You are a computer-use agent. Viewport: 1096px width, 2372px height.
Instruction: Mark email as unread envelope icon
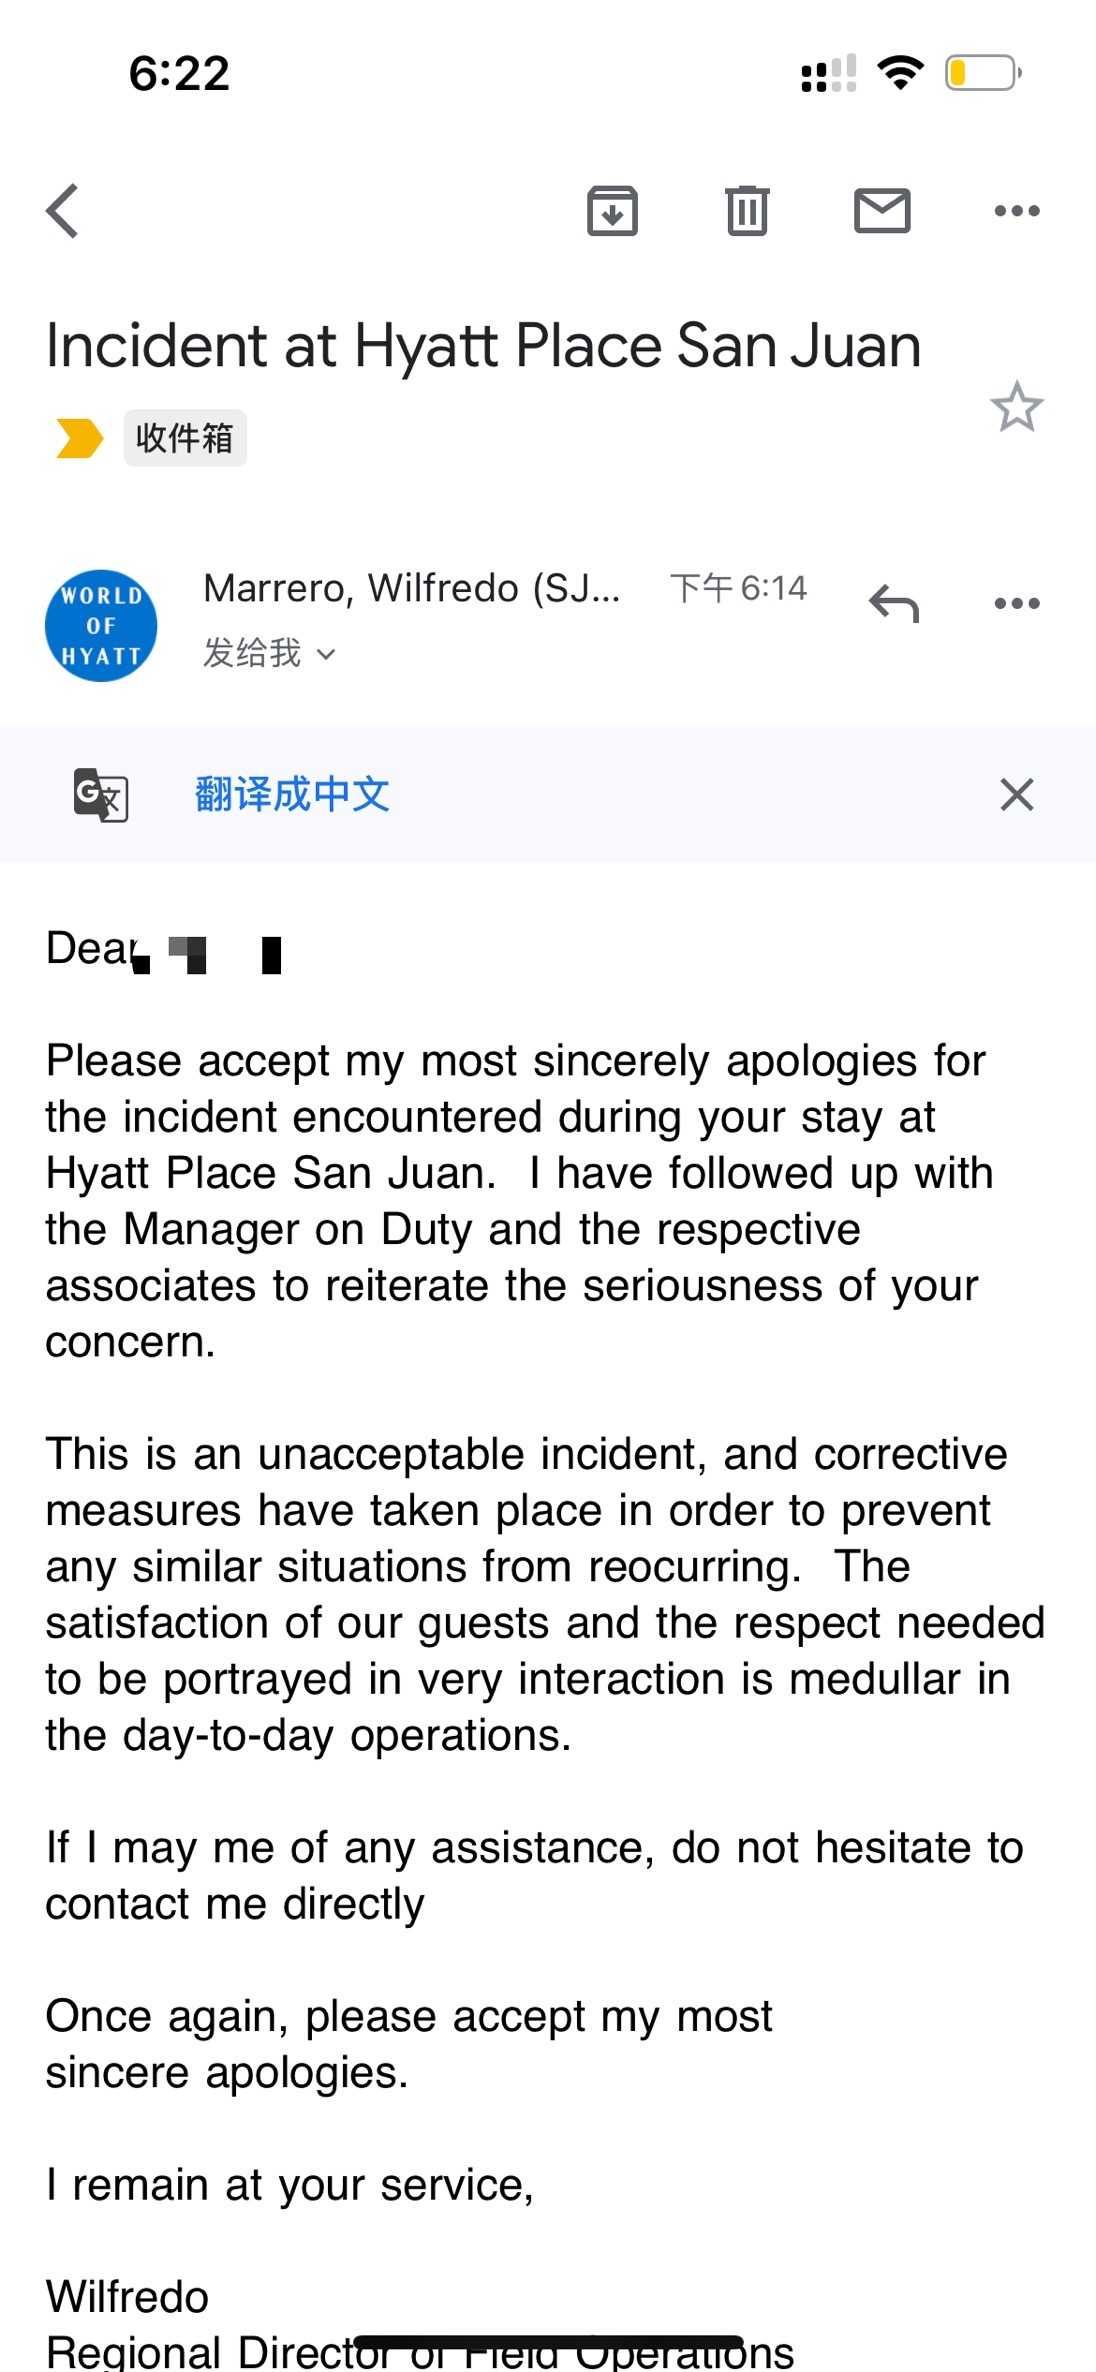pyautogui.click(x=882, y=211)
